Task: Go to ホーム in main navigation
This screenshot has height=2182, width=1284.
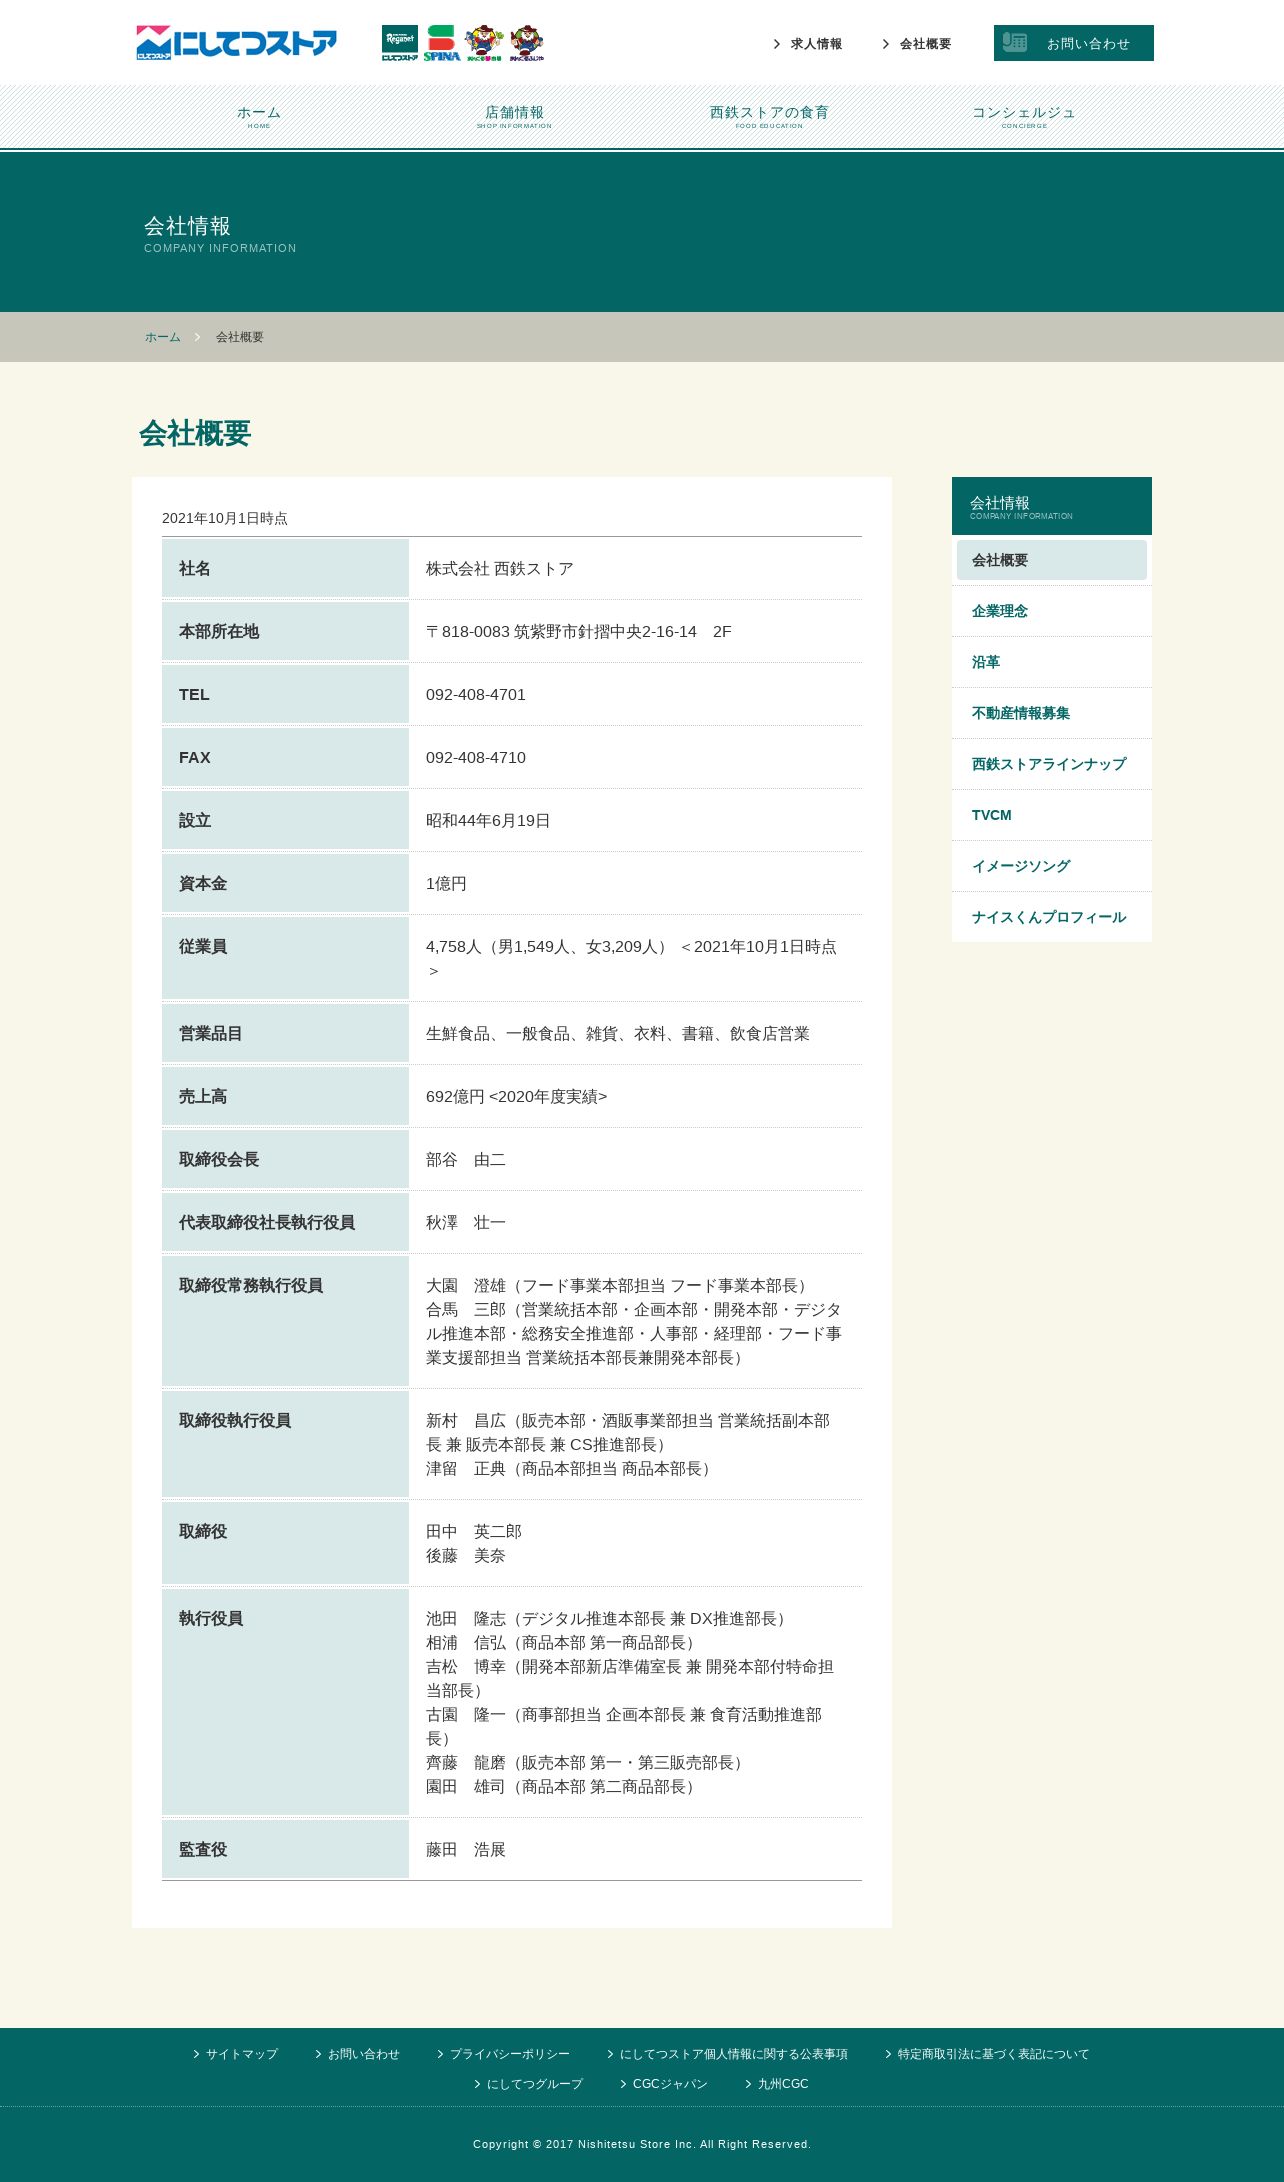Action: click(x=259, y=116)
